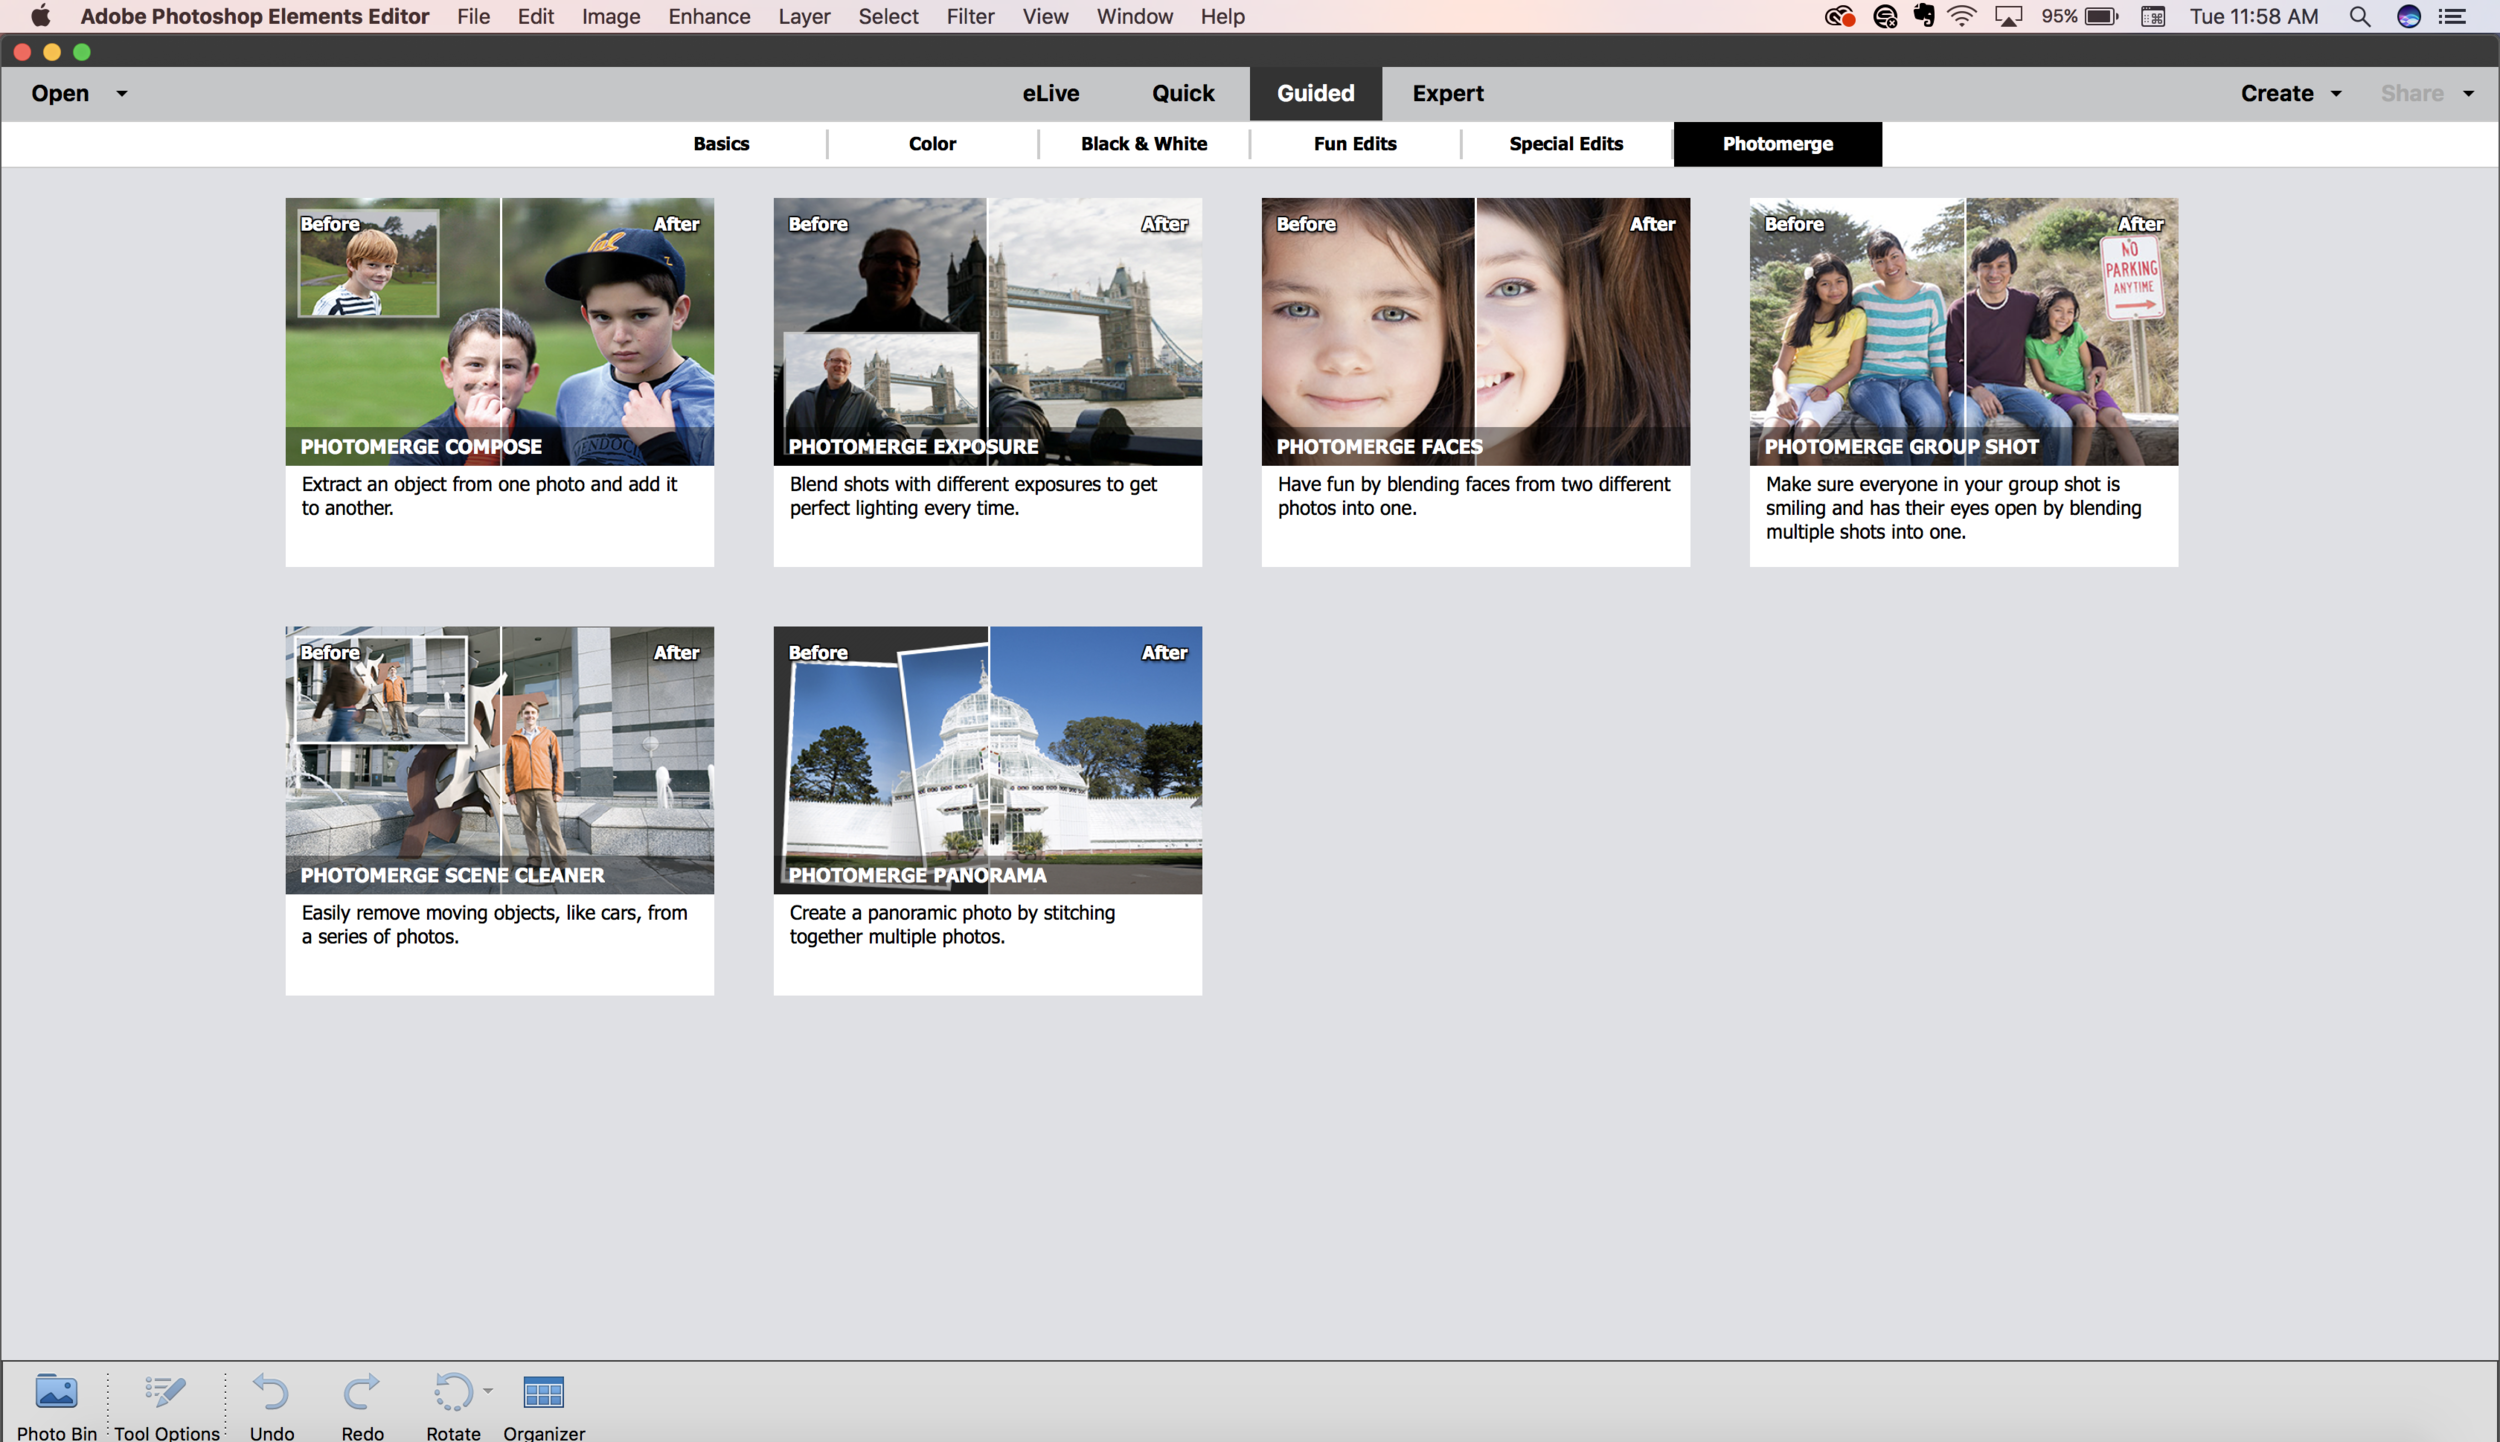Open the Basics guided edits category
The image size is (2500, 1442).
pos(721,144)
